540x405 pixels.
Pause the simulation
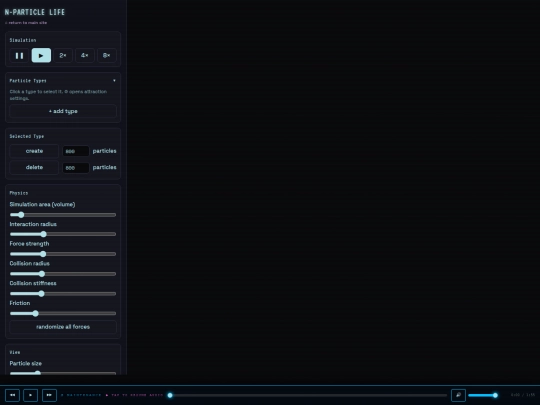(x=19, y=55)
